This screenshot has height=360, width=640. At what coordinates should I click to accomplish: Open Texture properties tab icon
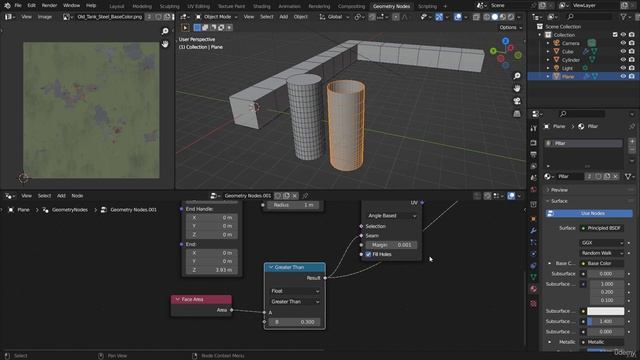(533, 304)
